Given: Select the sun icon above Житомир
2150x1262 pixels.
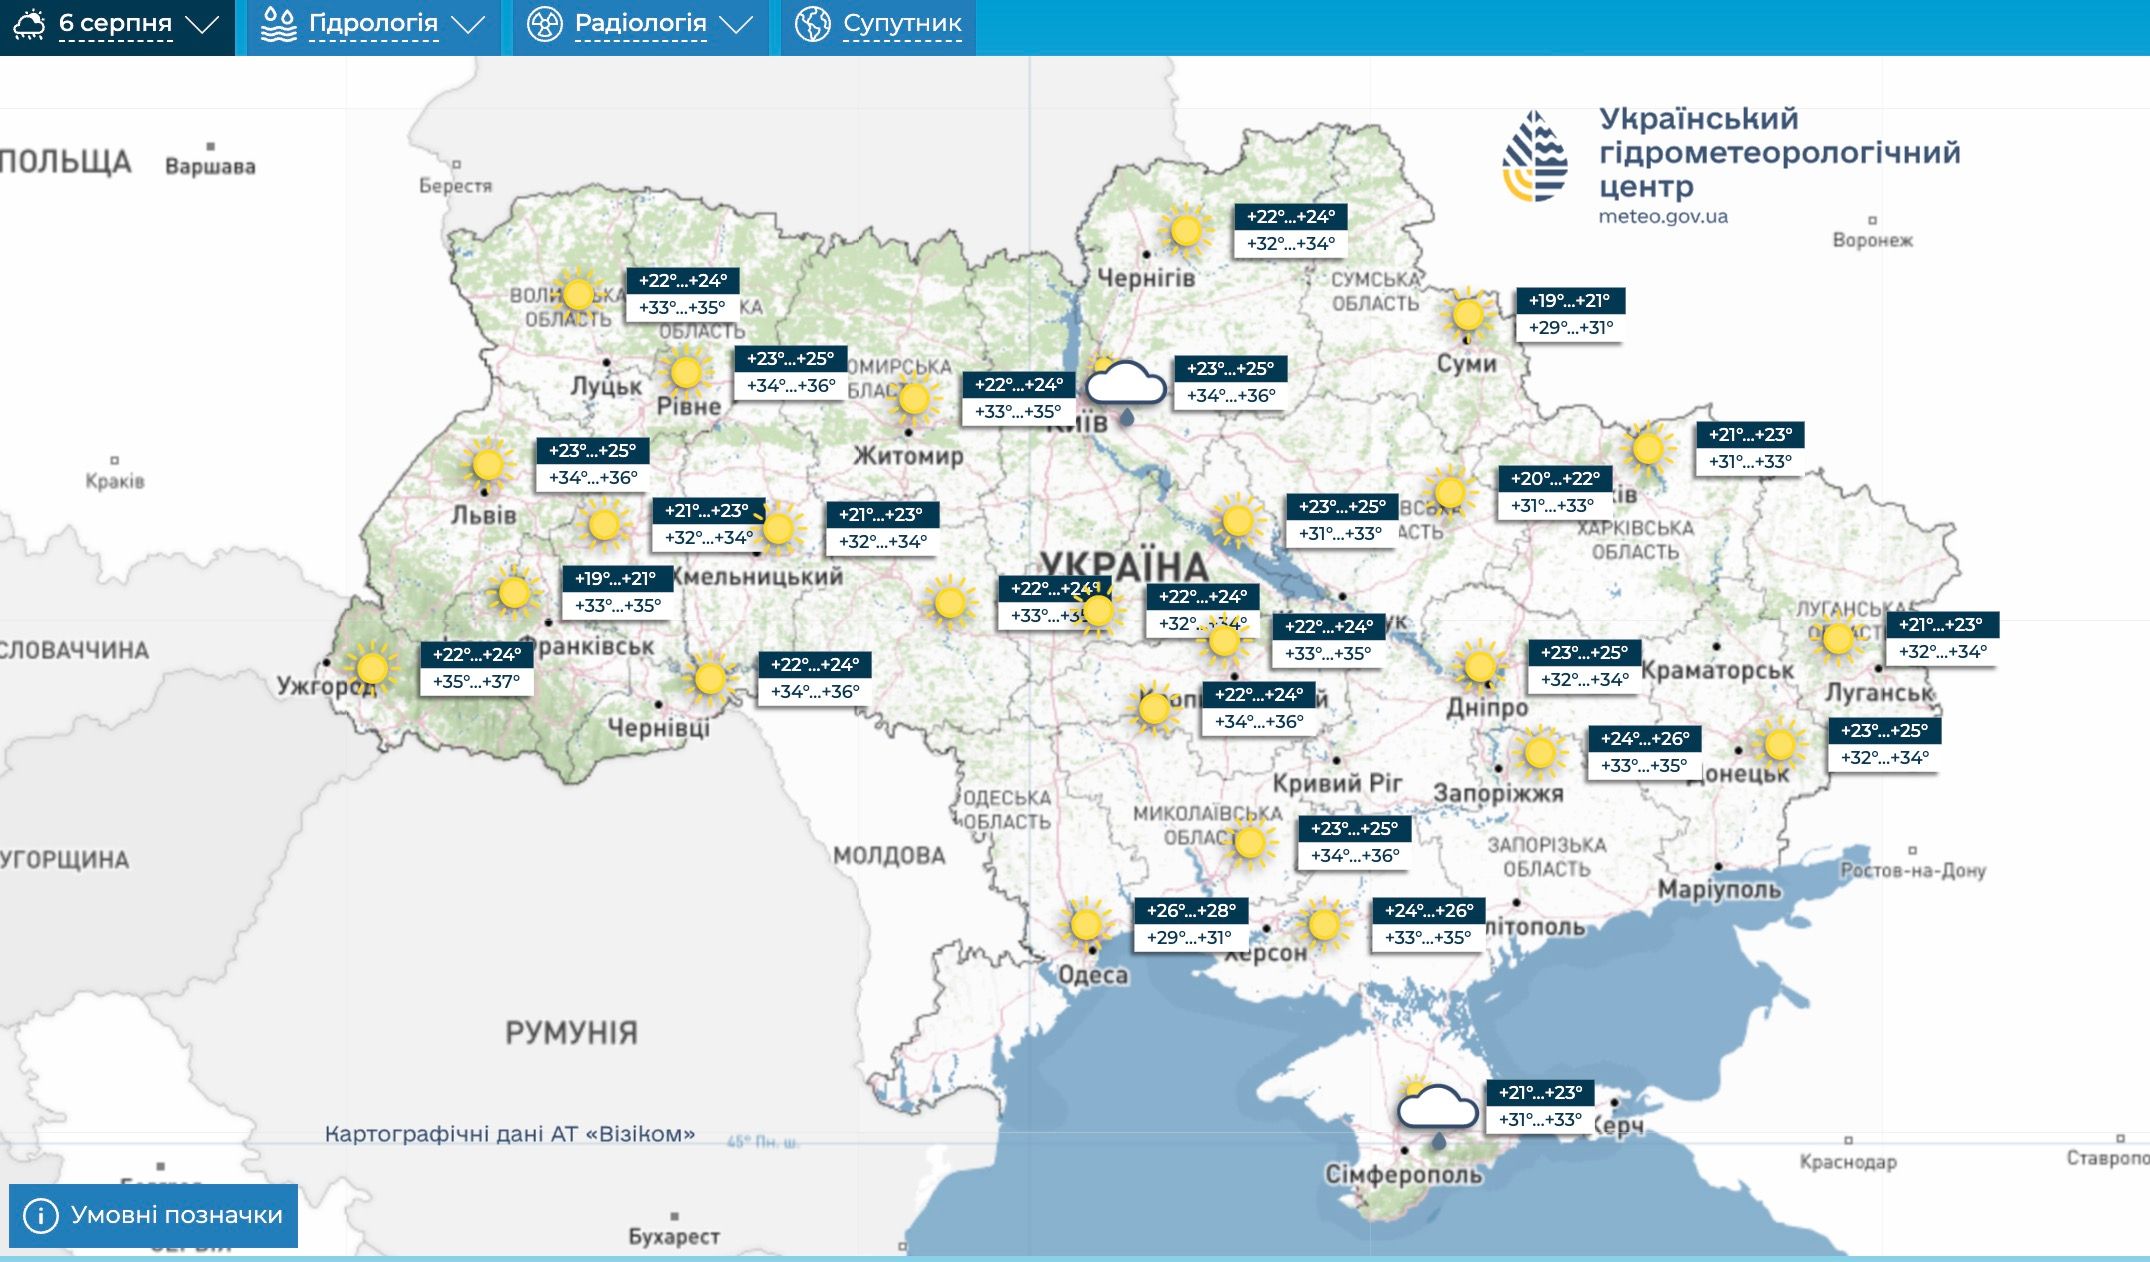Looking at the screenshot, I should (913, 398).
